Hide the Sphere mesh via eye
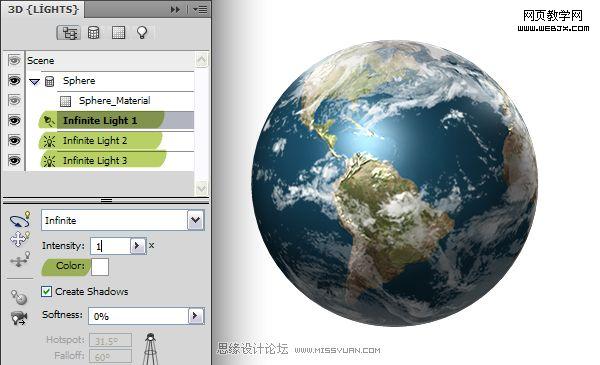This screenshot has height=365, width=600. click(x=14, y=81)
